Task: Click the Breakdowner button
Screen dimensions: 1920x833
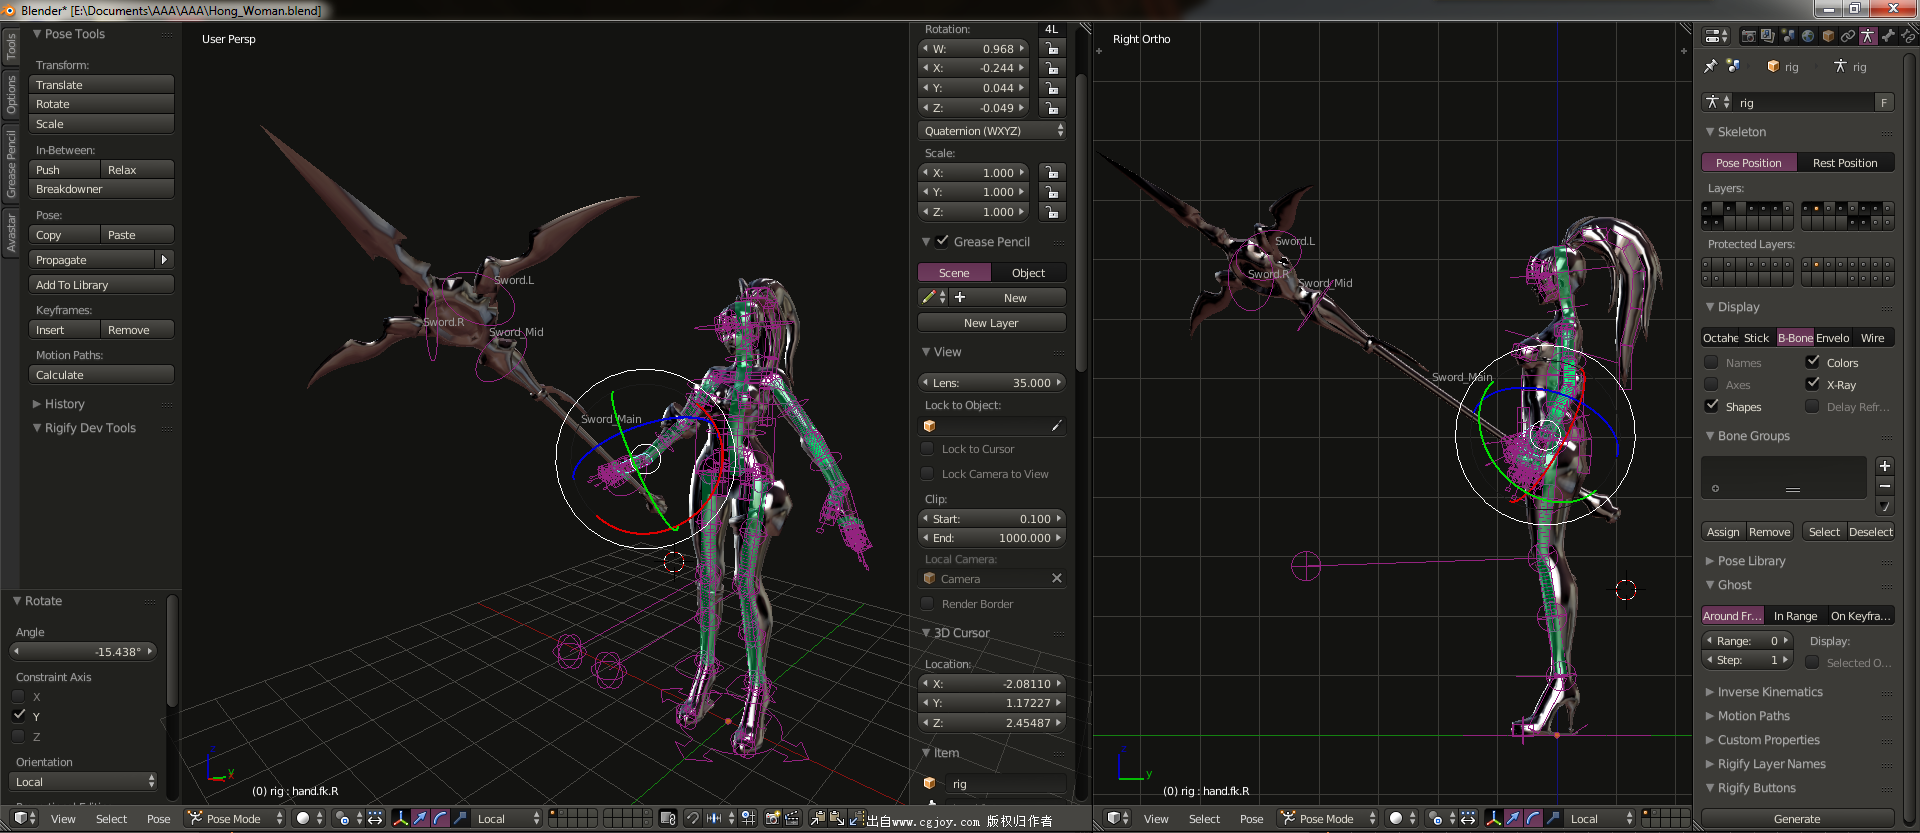Action: 101,189
